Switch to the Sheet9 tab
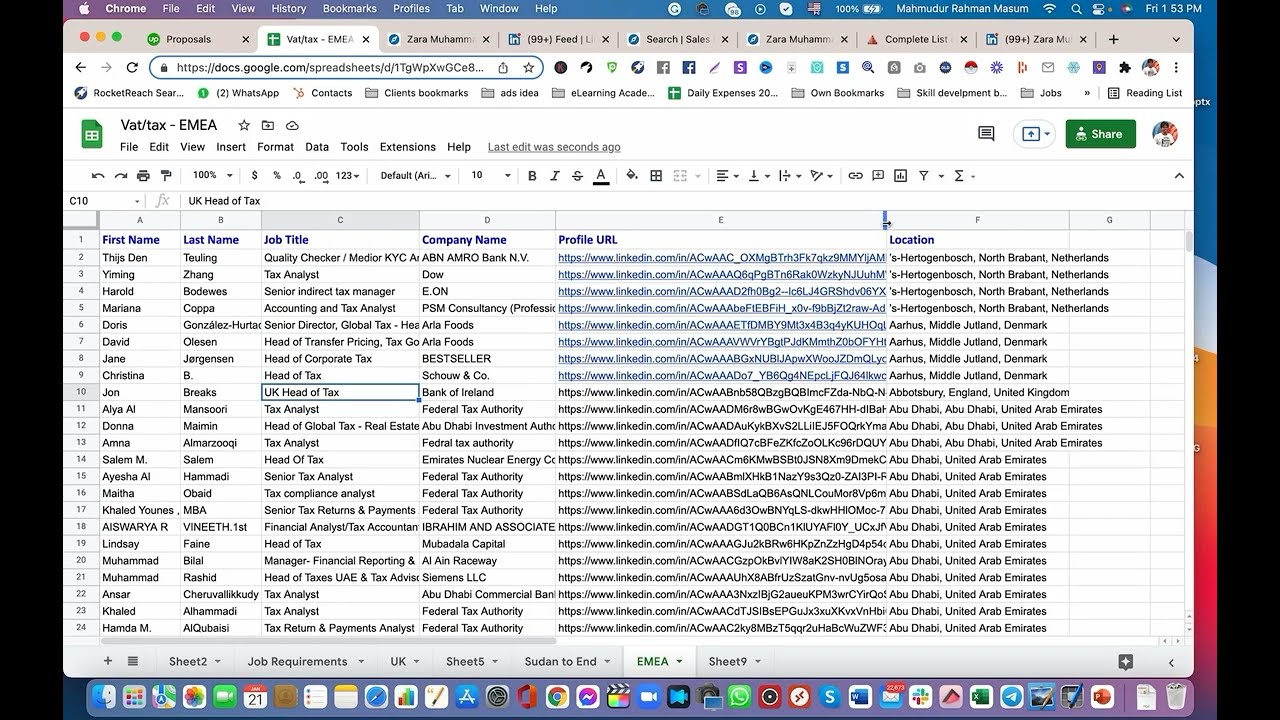Screen dimensions: 1280x720 (728, 661)
